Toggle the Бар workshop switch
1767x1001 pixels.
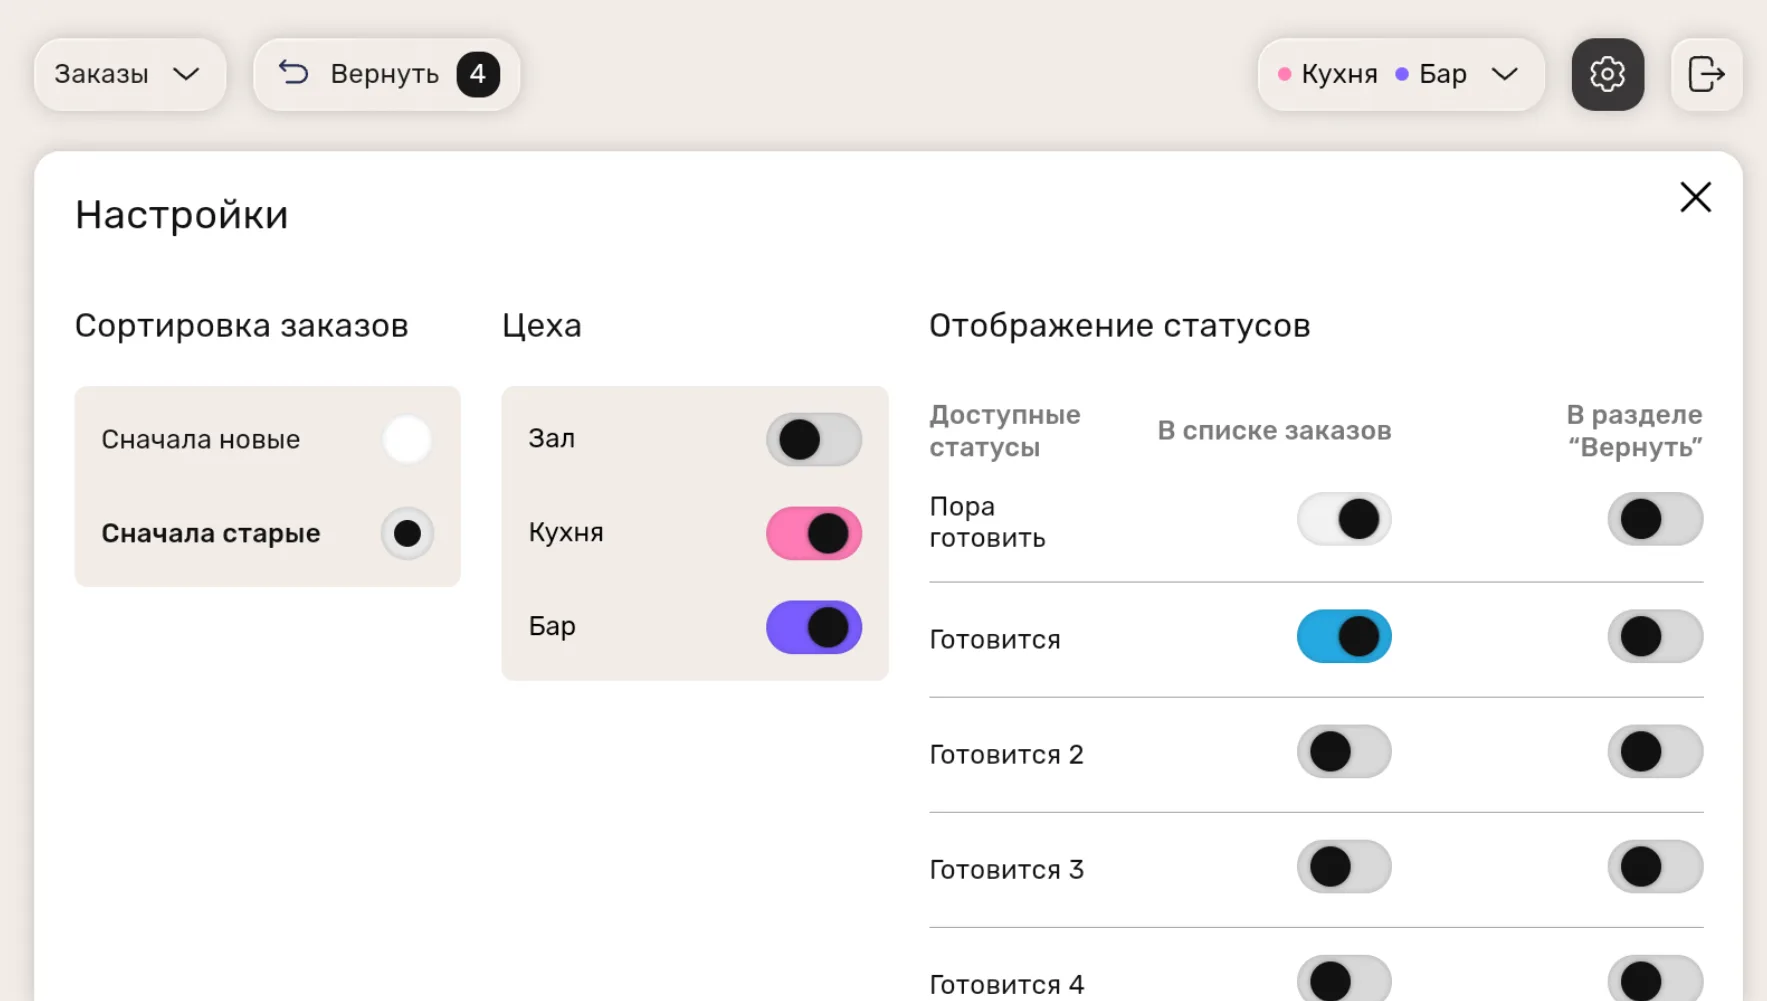pos(814,627)
